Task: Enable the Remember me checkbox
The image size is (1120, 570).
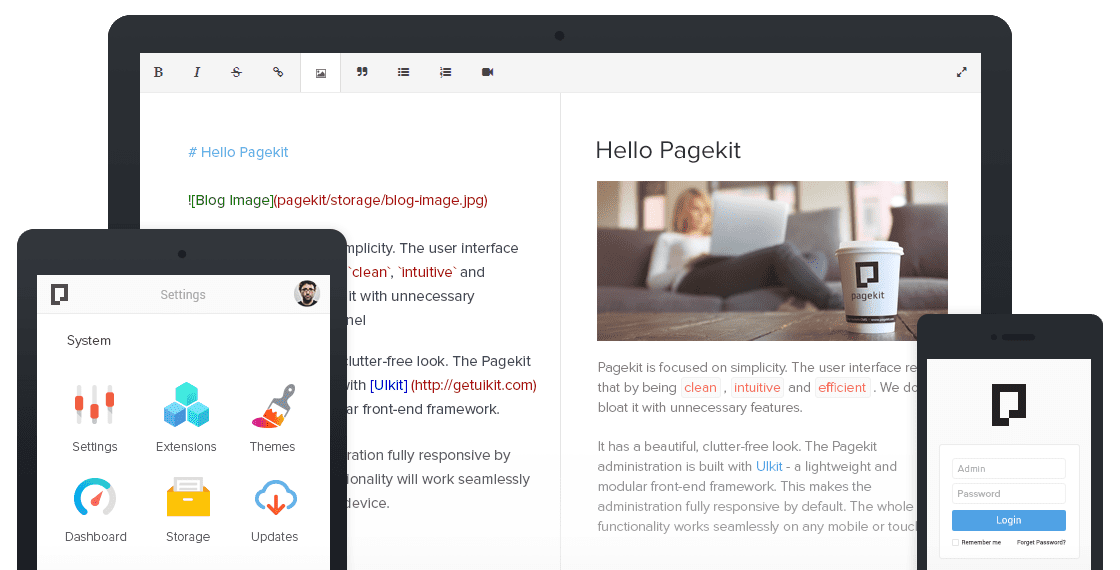Action: click(956, 542)
